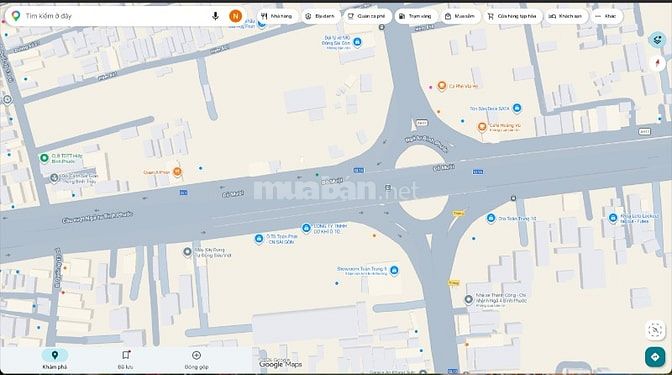This screenshot has height=375, width=672.
Task: Click the bus stop icon near Ôtô Toàn Trung 10
Action: [513, 198]
